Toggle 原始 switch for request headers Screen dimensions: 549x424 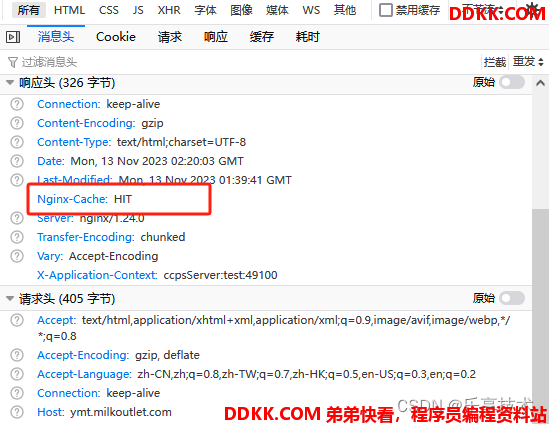pos(512,298)
